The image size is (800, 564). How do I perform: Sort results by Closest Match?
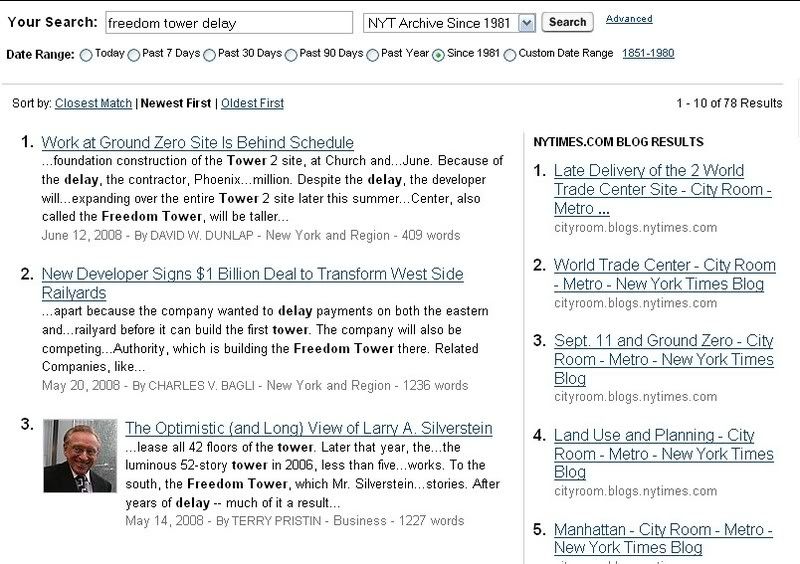(93, 103)
